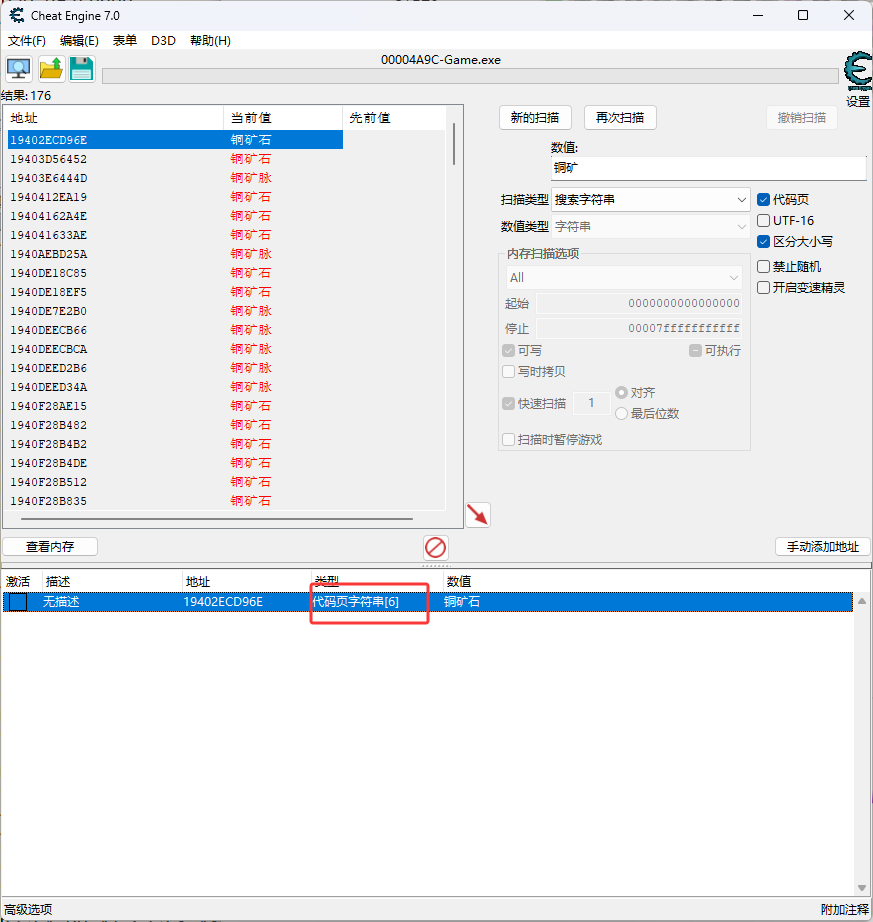The height and width of the screenshot is (922, 873).
Task: Open the 编辑(E) menu
Action: 79,41
